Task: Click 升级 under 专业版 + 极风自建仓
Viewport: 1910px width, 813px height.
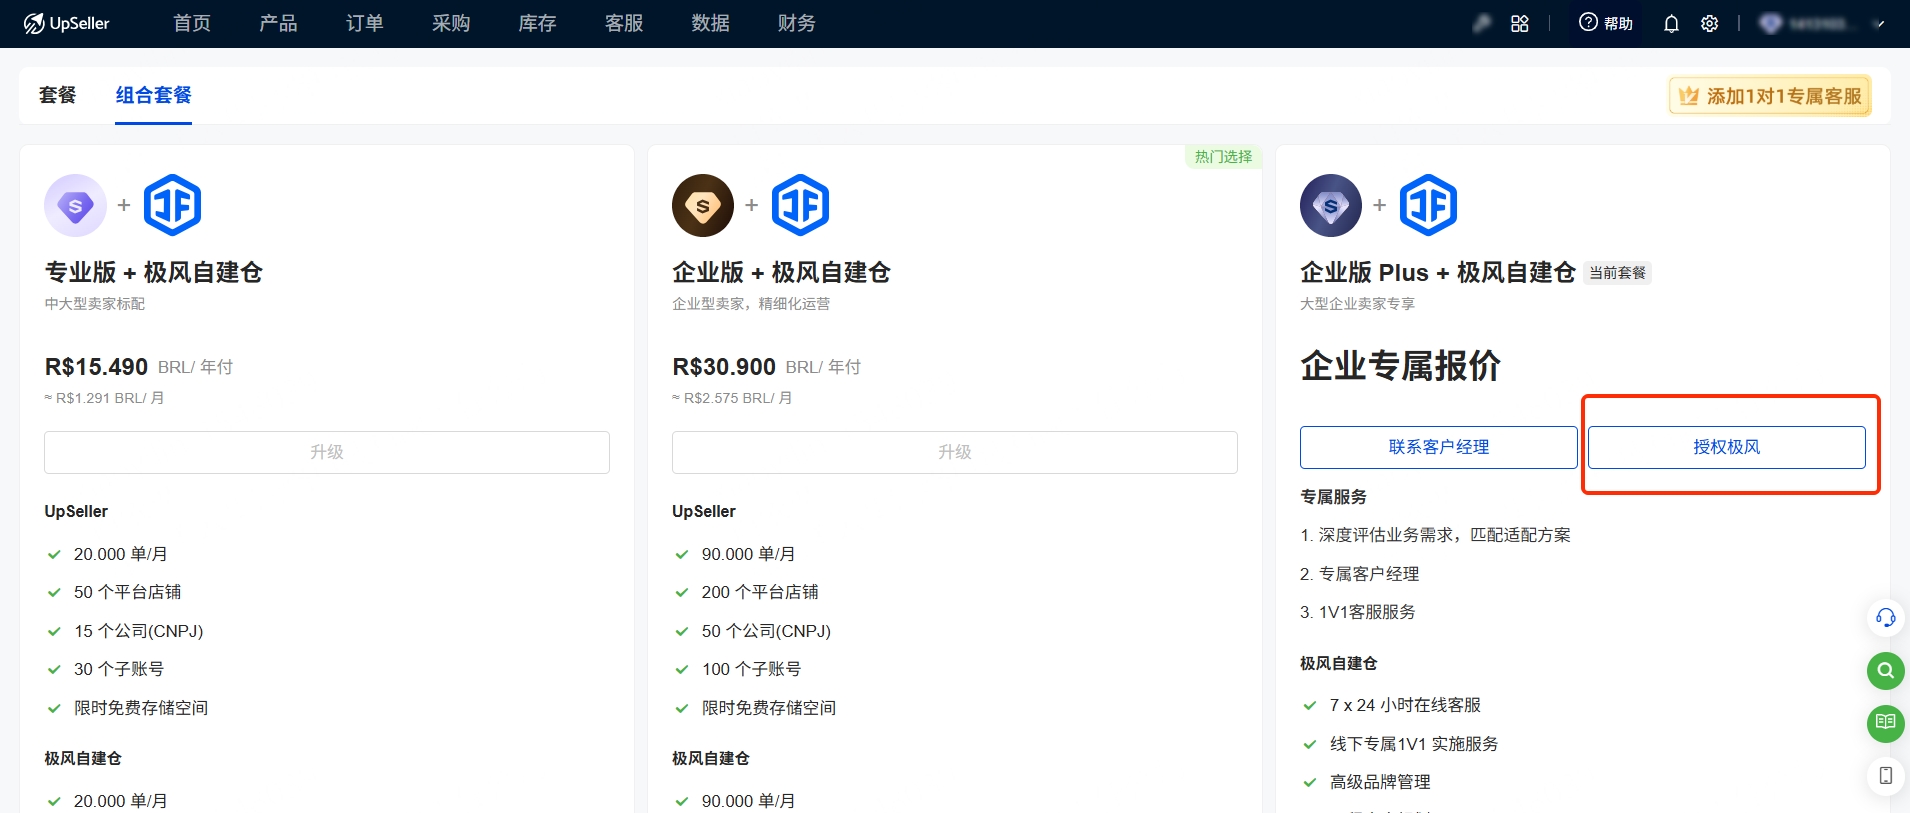Action: [x=327, y=452]
